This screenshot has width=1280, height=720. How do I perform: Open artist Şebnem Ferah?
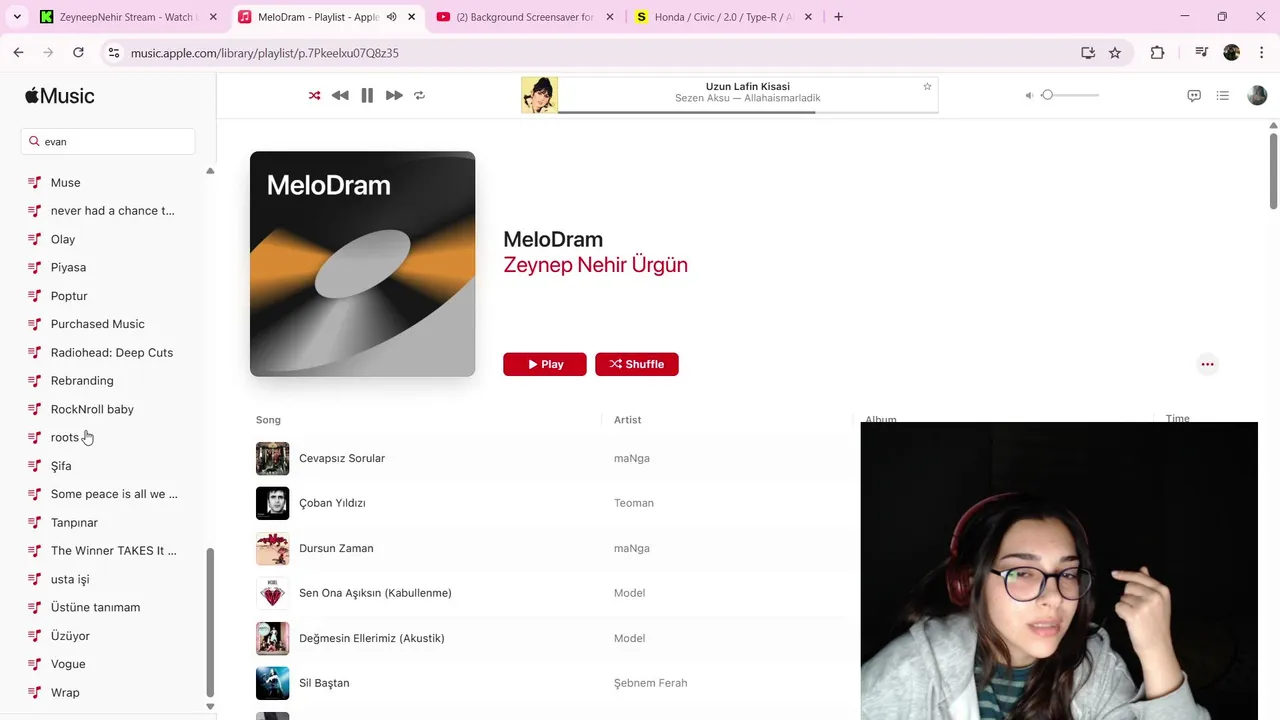click(650, 683)
